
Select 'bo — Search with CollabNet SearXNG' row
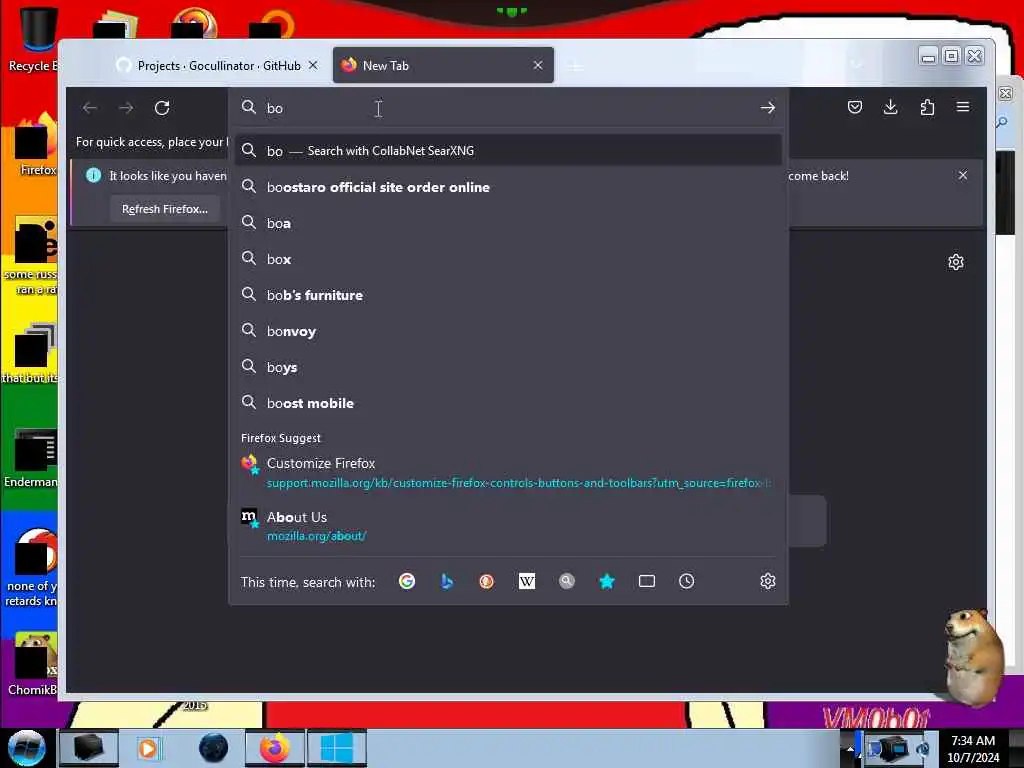point(508,151)
